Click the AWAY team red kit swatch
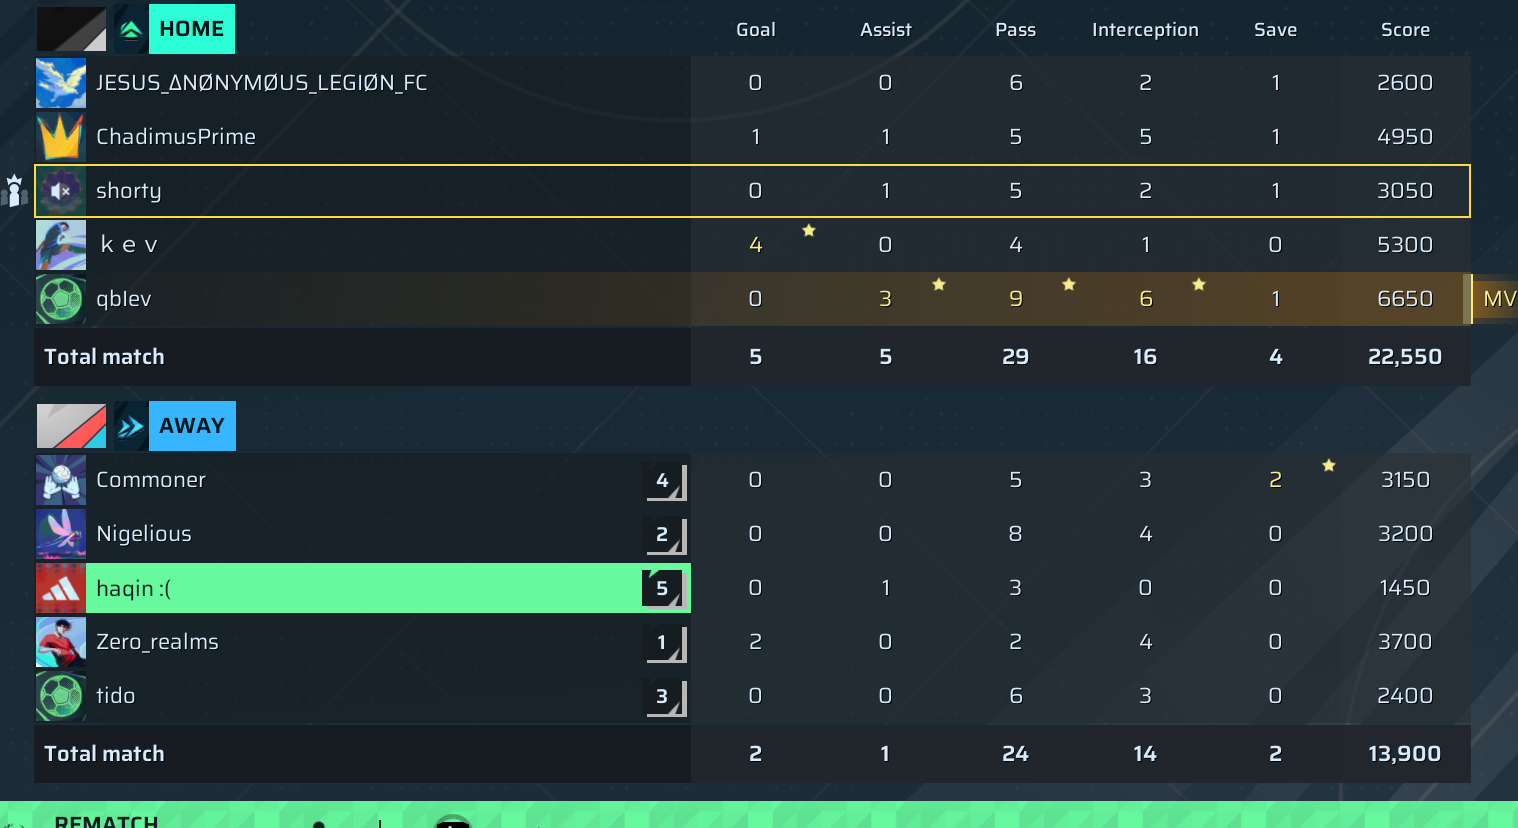This screenshot has width=1518, height=828. click(x=71, y=427)
